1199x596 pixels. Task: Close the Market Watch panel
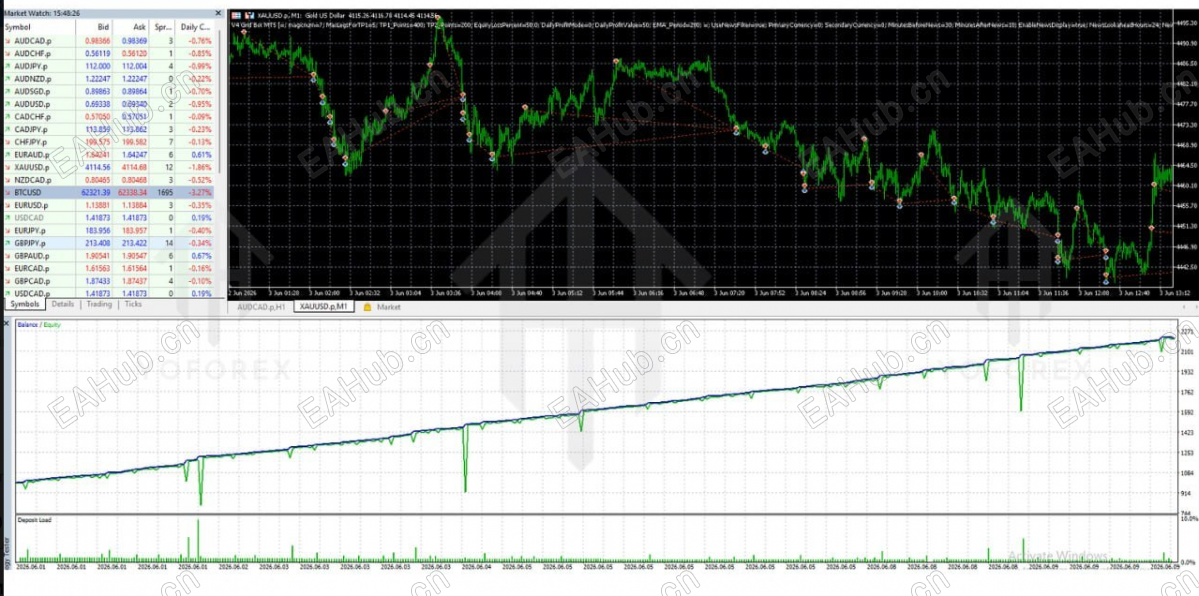coord(219,13)
